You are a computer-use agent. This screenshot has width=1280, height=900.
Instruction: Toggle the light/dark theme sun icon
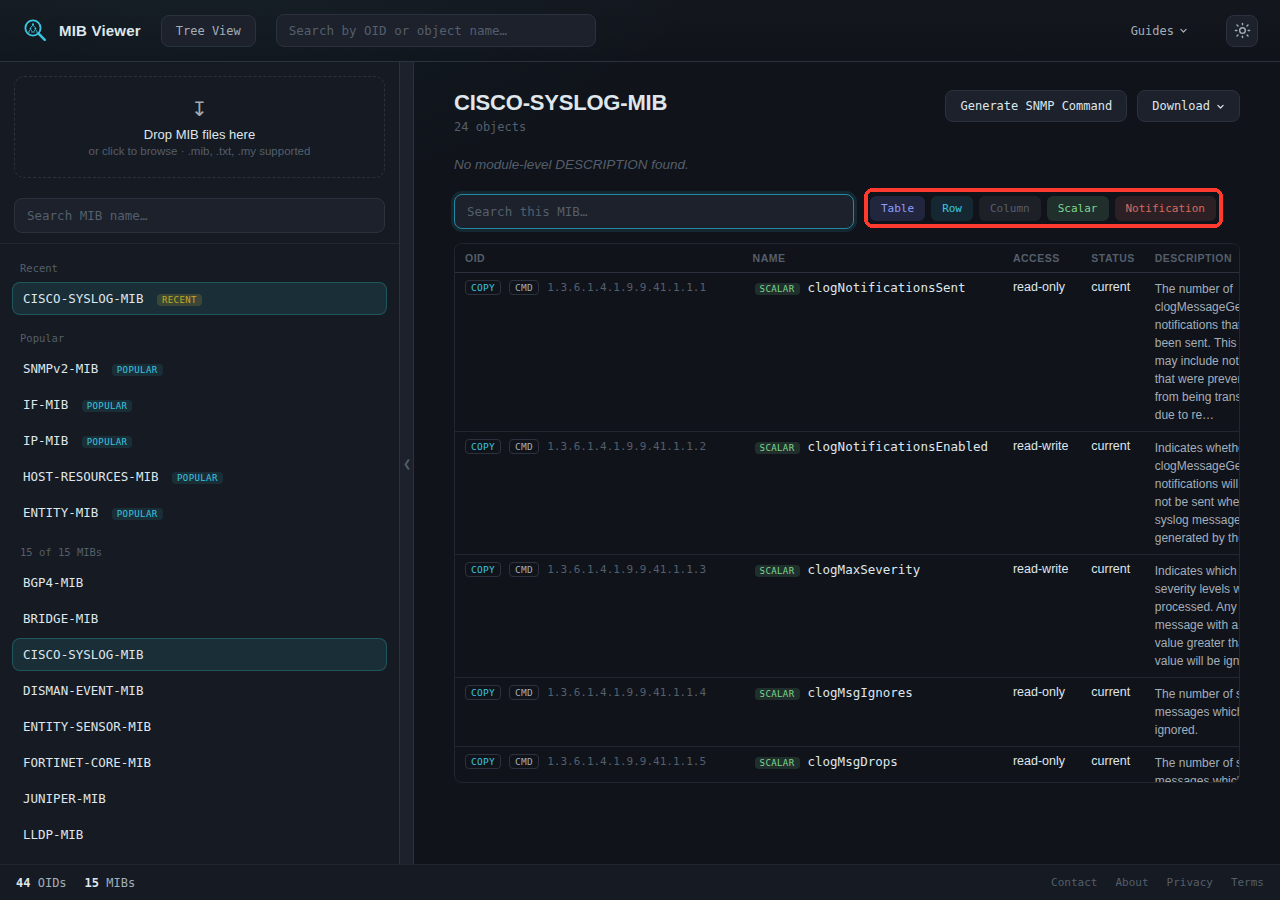coord(1242,31)
